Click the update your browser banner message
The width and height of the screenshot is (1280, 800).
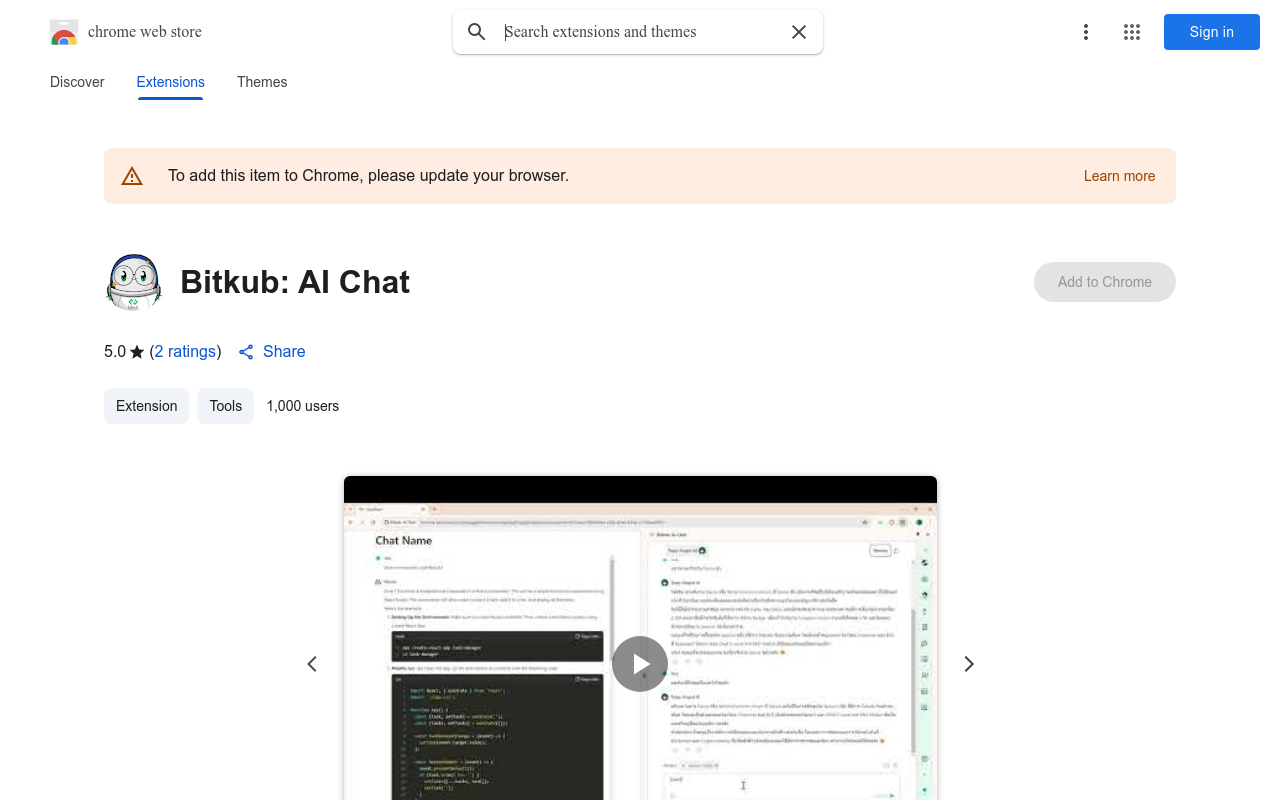point(368,176)
